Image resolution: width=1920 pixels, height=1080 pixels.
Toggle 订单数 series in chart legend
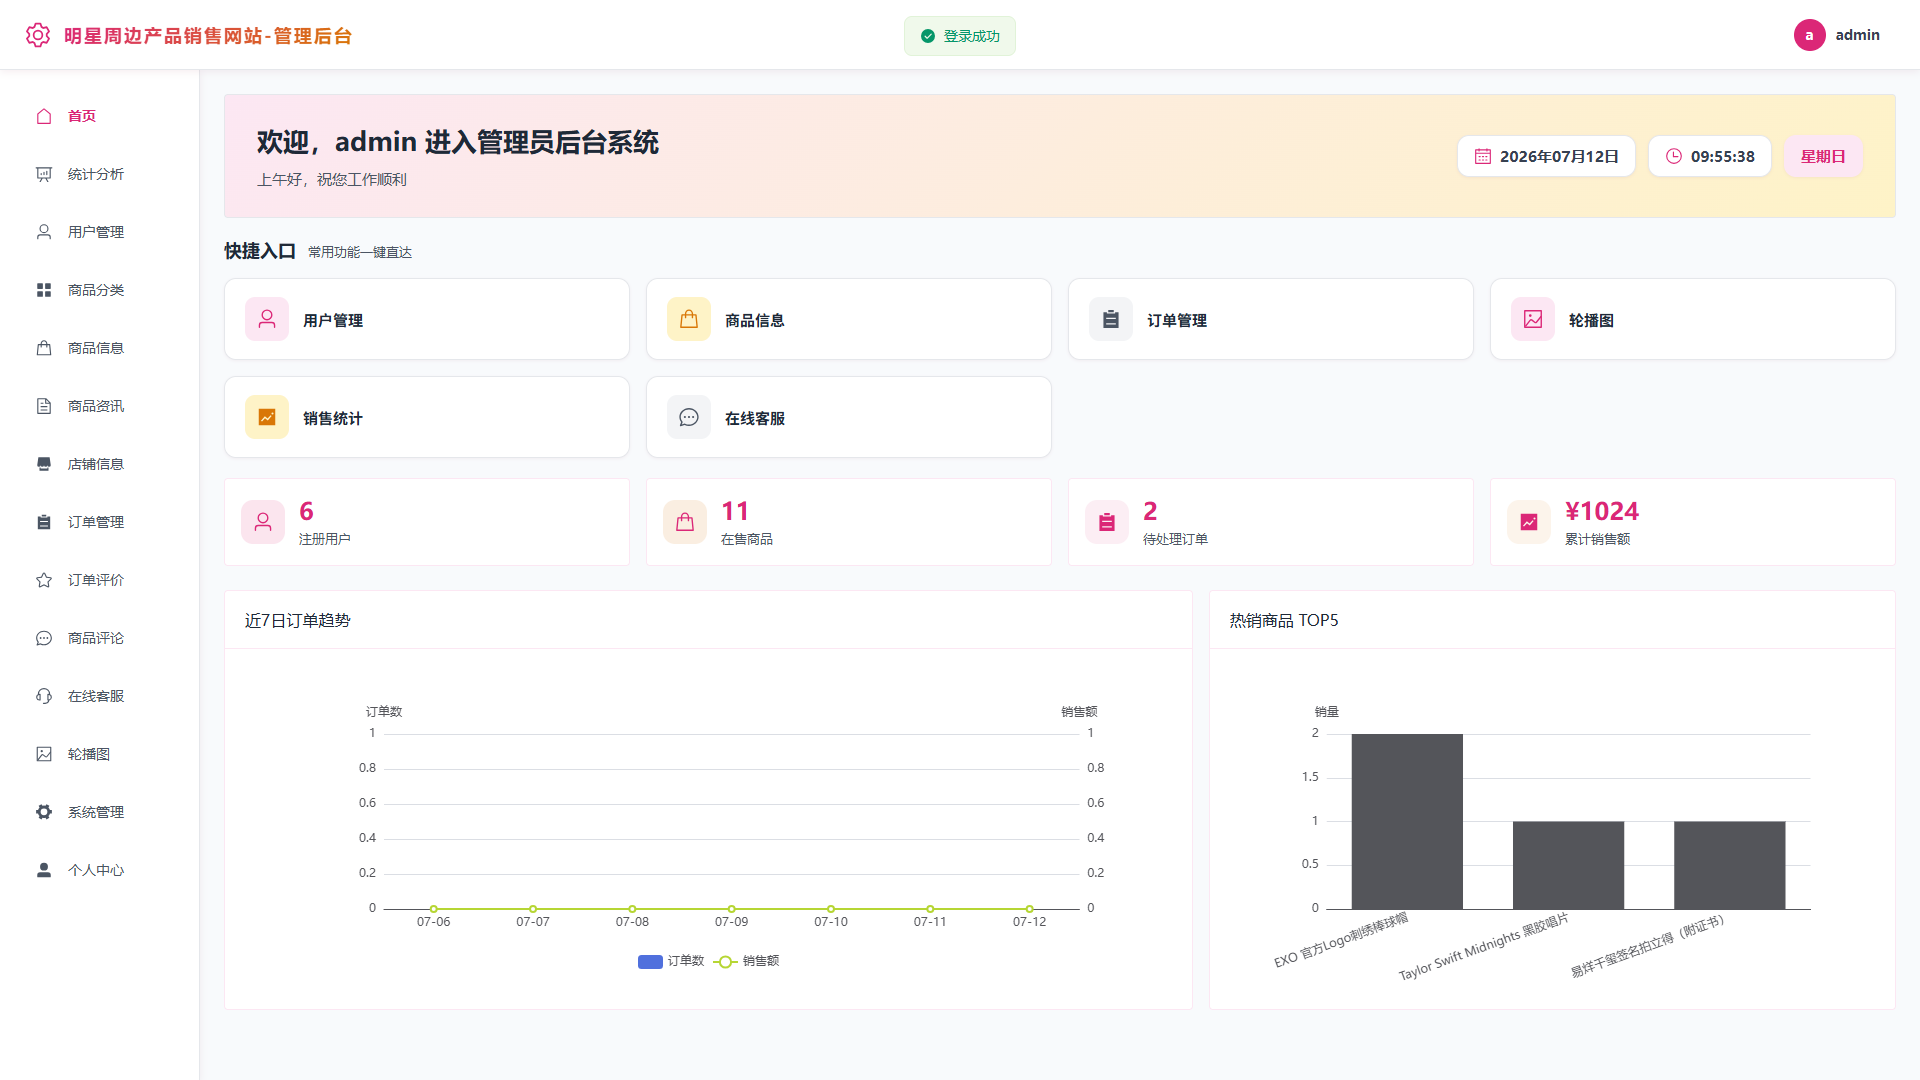coord(671,961)
